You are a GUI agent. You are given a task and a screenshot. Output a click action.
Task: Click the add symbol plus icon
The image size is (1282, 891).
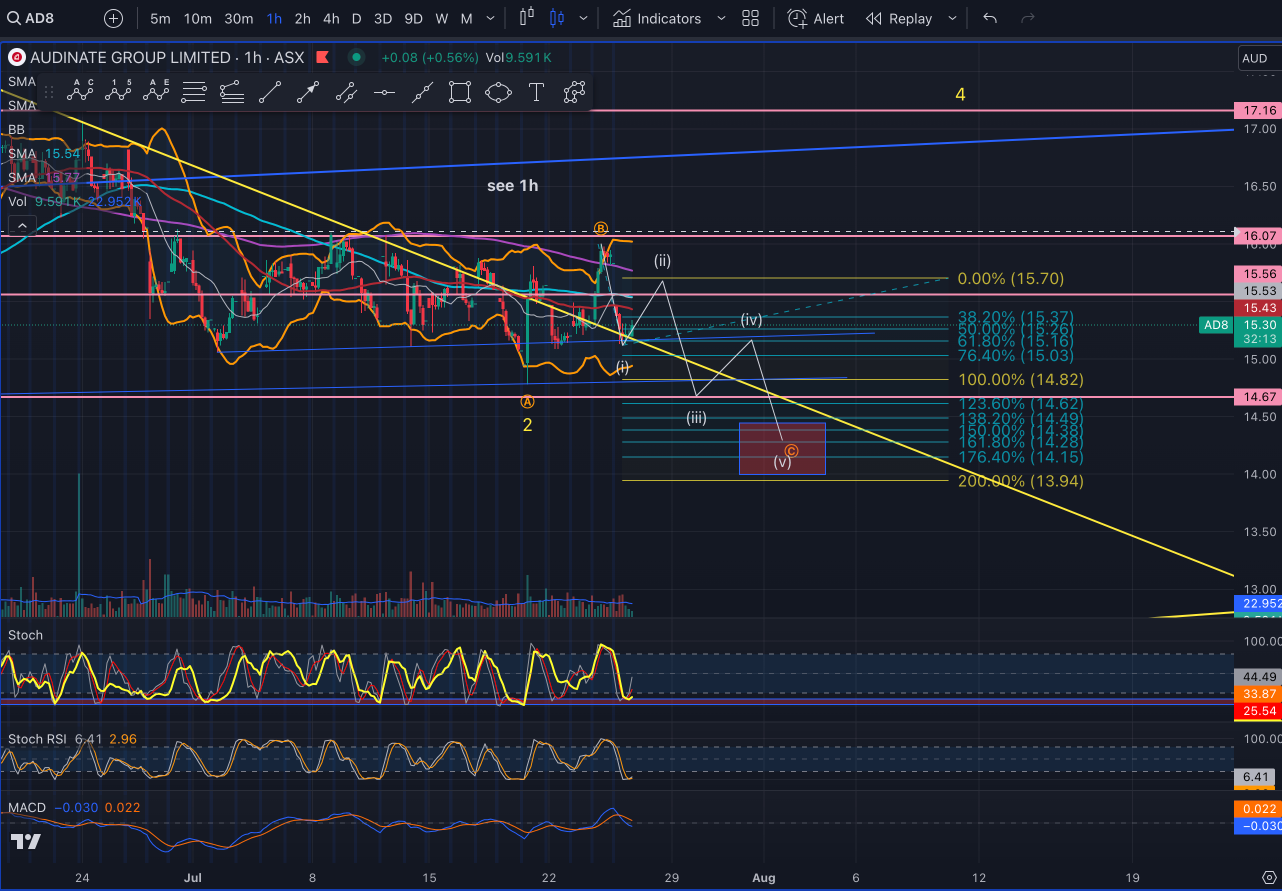(113, 18)
